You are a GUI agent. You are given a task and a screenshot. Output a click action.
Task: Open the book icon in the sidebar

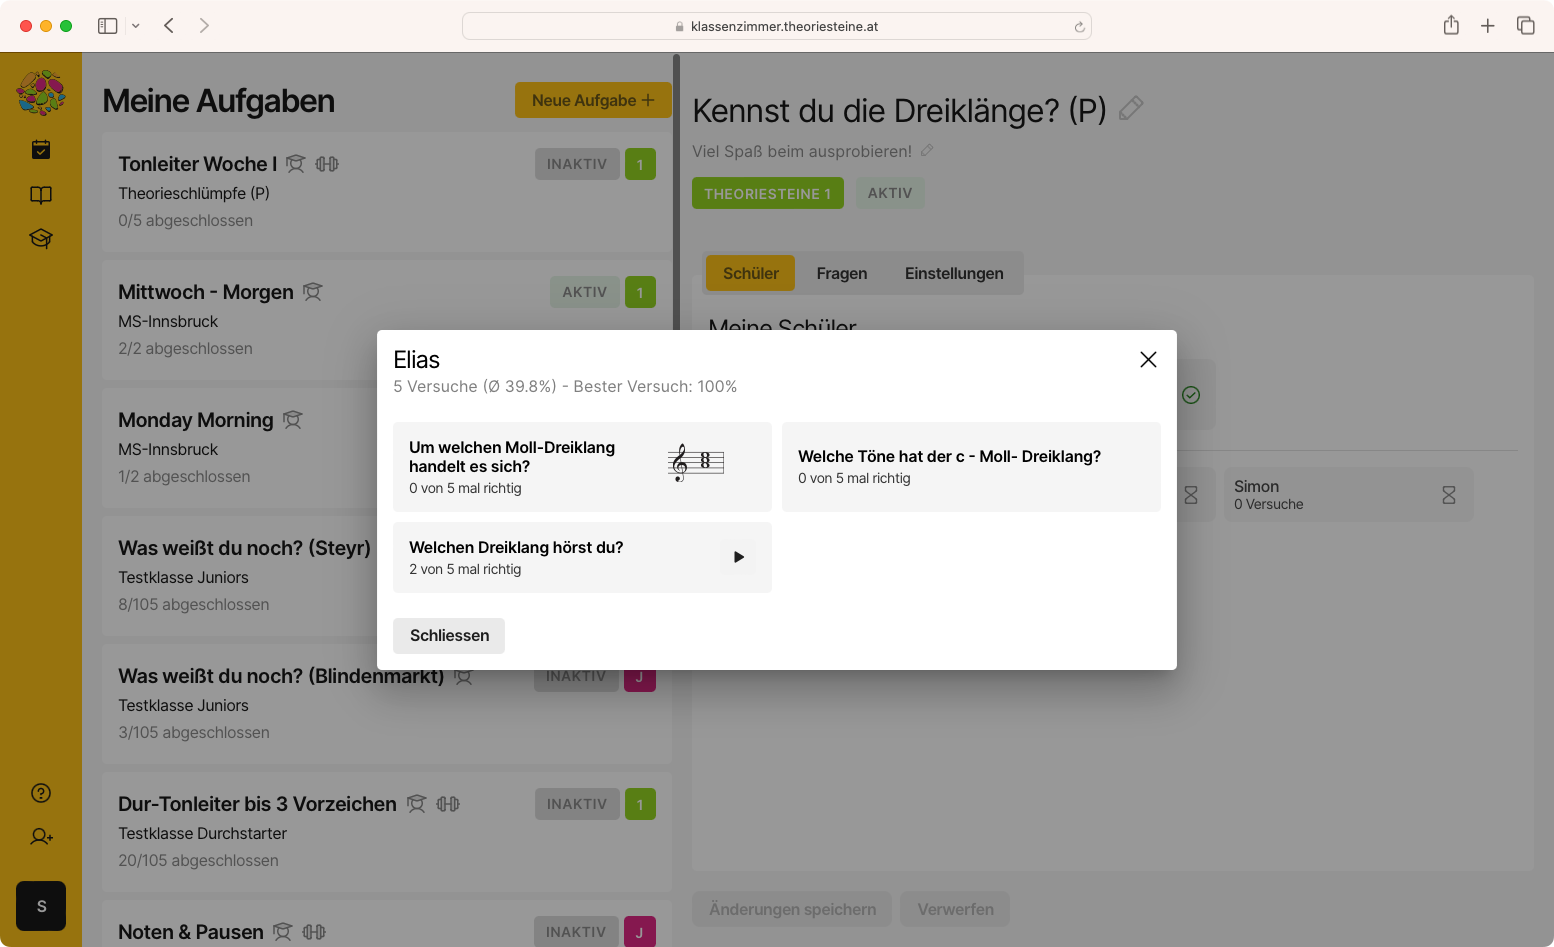(x=41, y=195)
